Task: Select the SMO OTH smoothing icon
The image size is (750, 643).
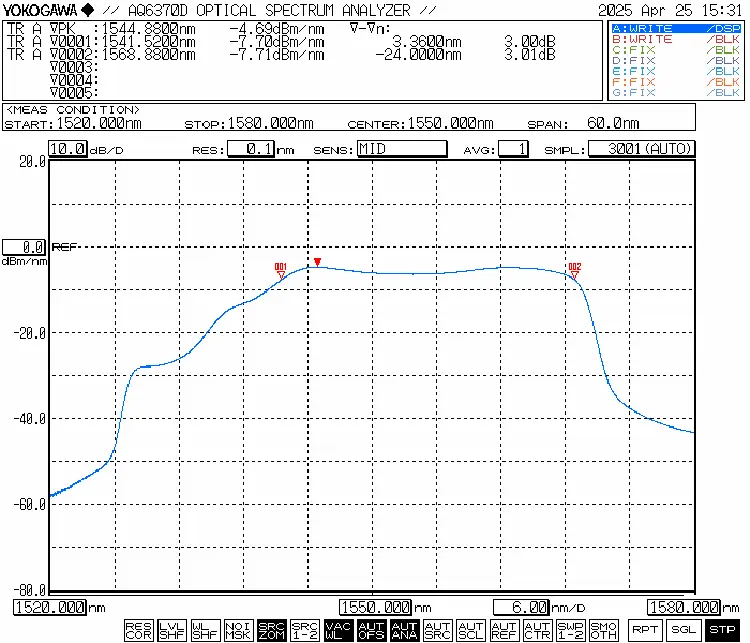Action: coord(603,630)
